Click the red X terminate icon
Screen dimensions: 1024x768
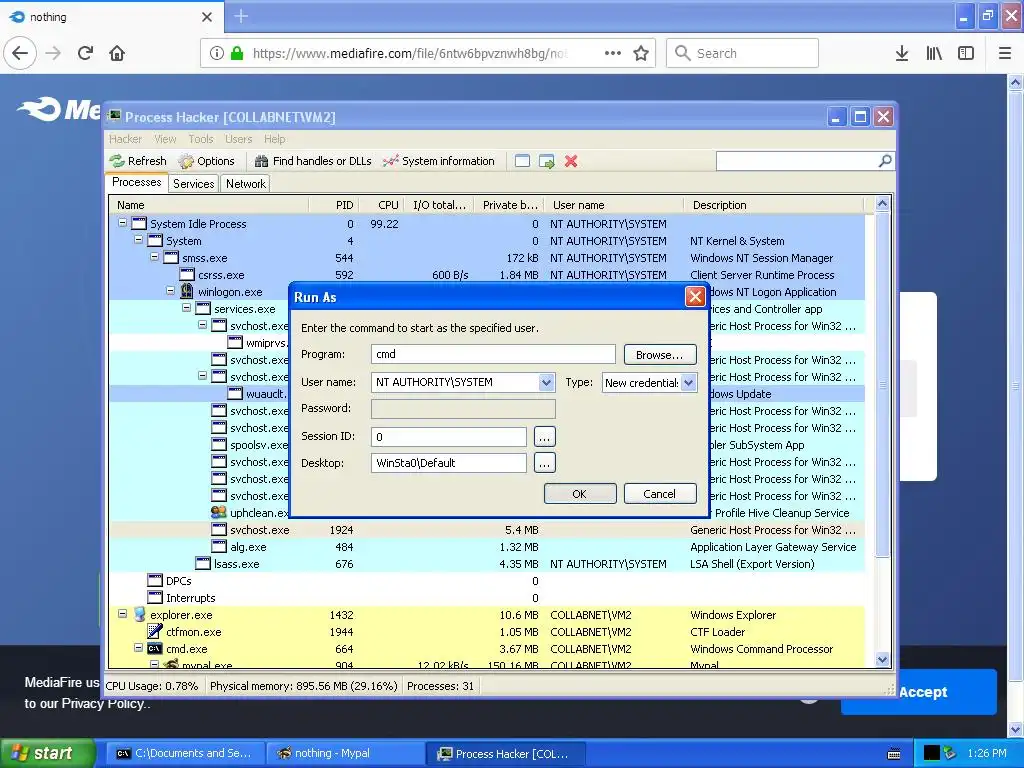tap(571, 161)
